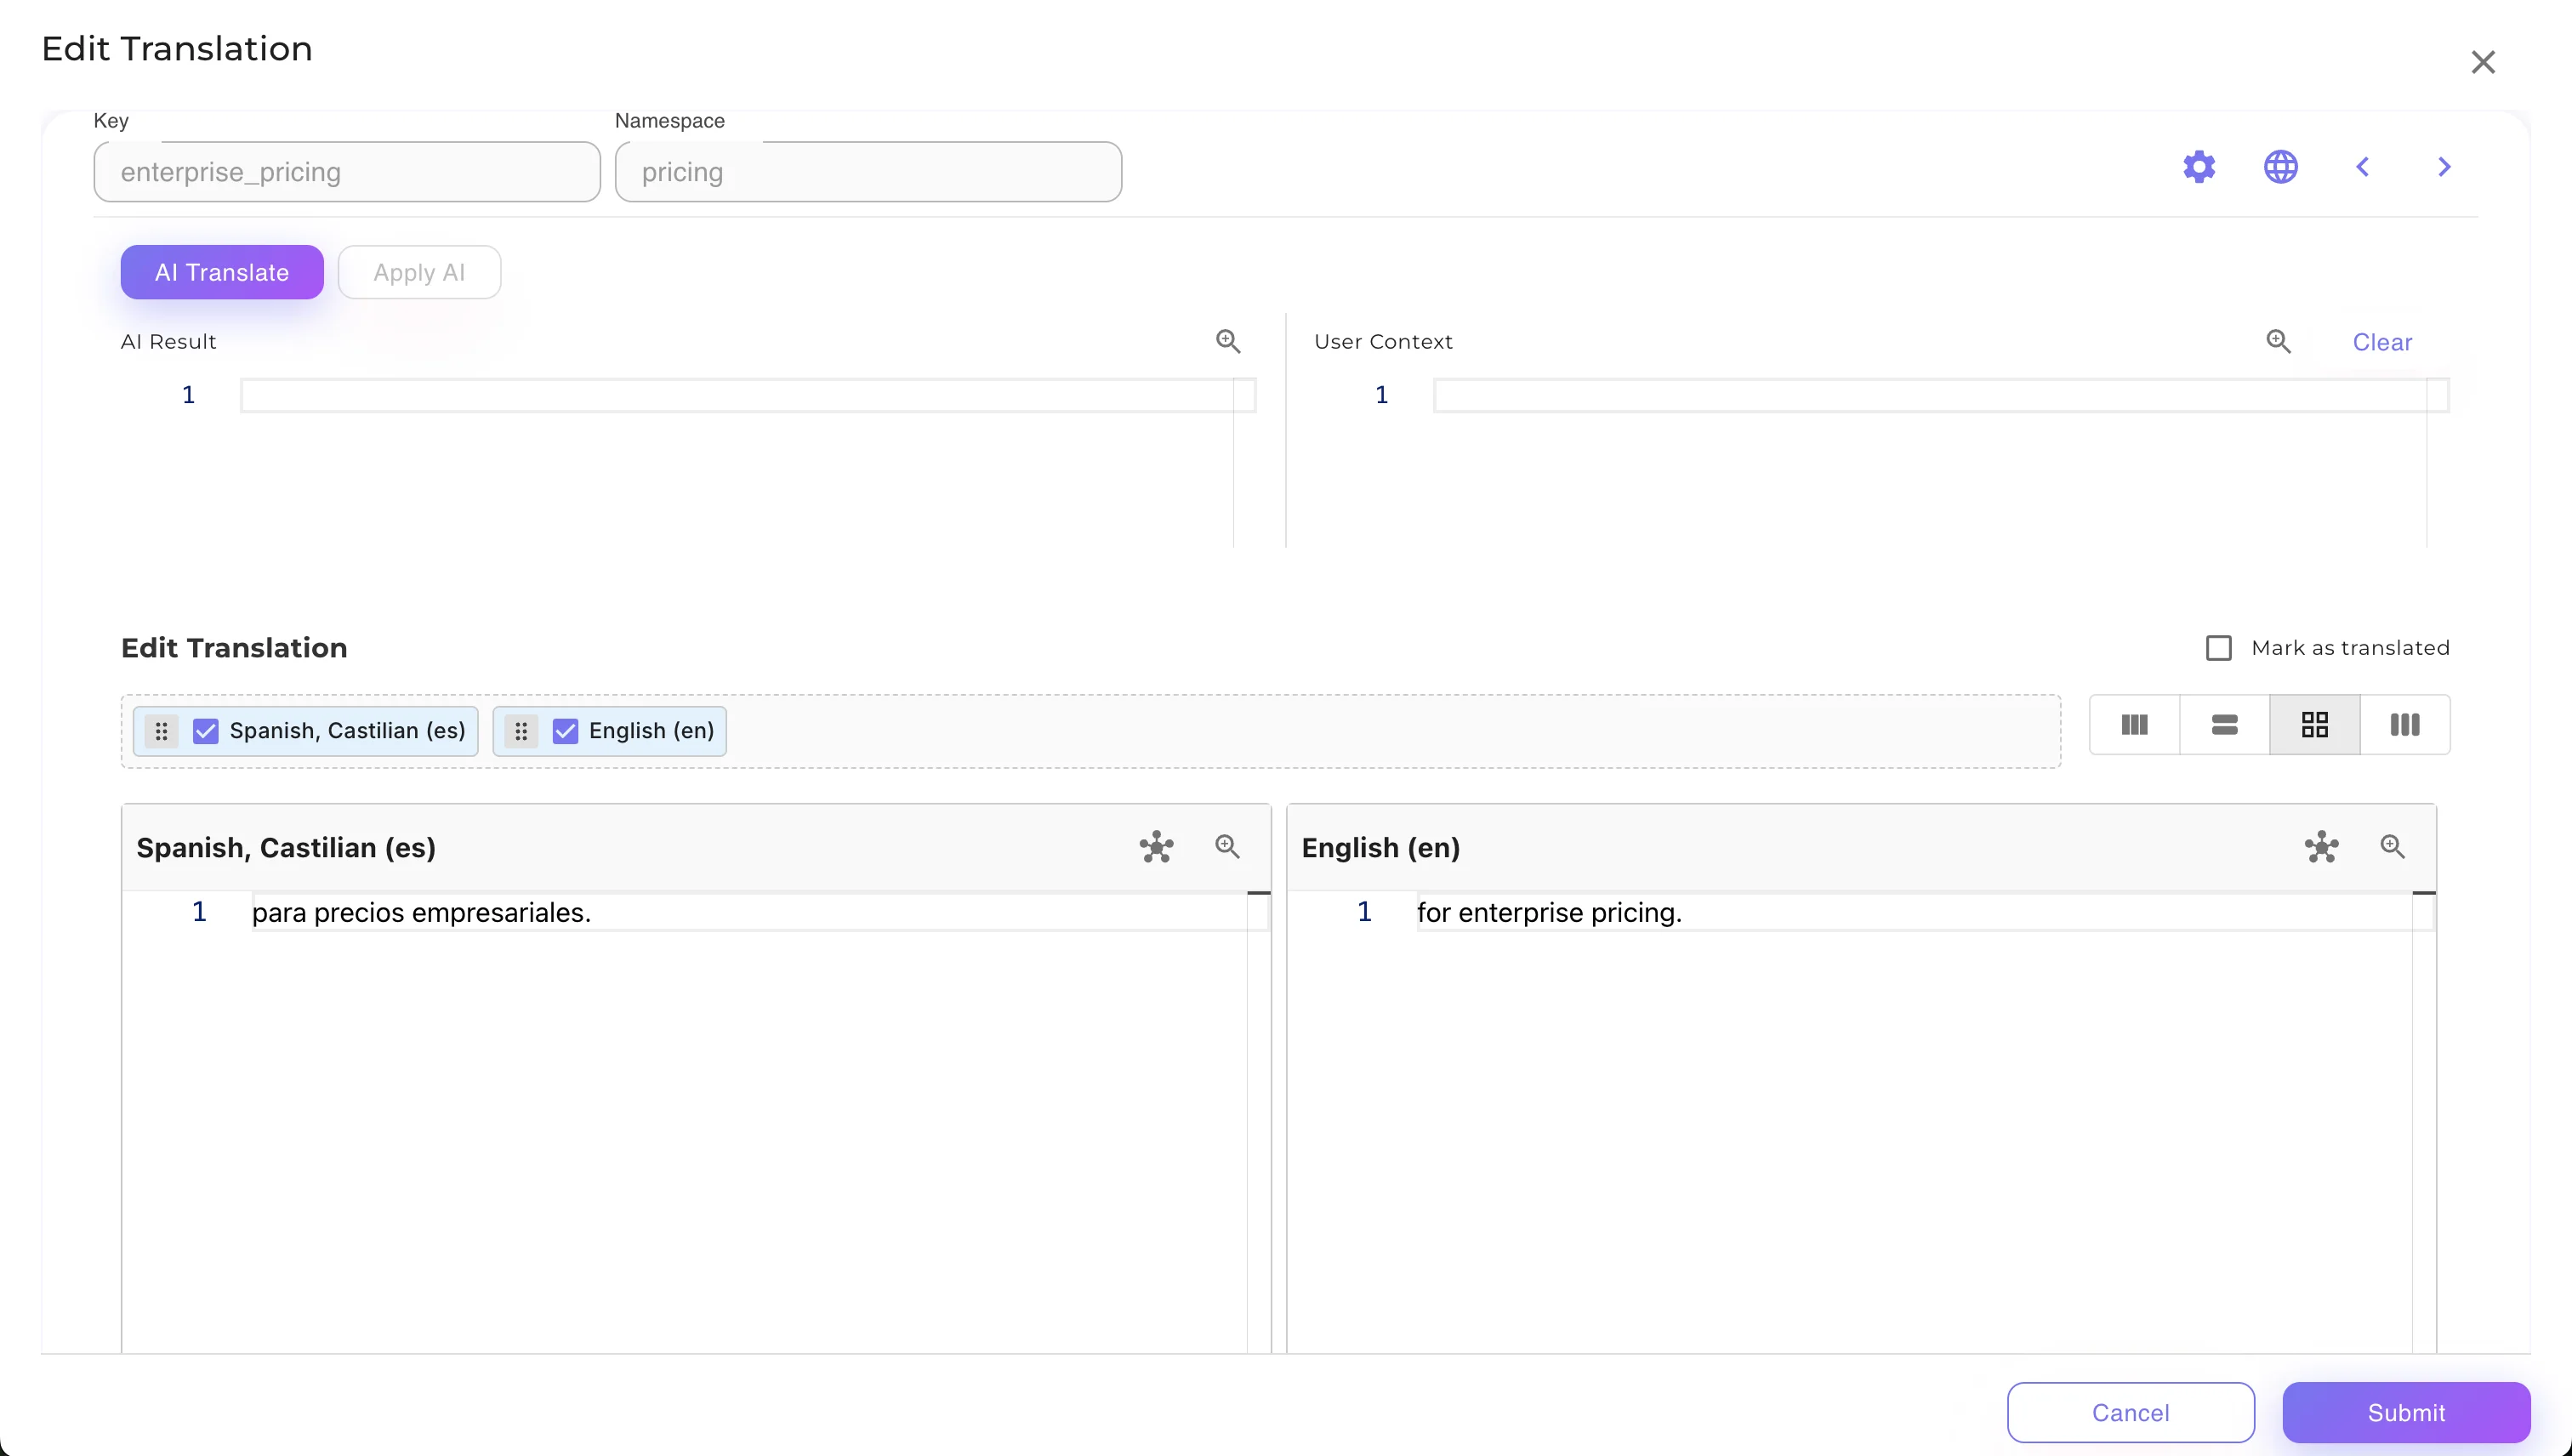Go to next translation key arrow
Image resolution: width=2572 pixels, height=1456 pixels.
pyautogui.click(x=2444, y=166)
